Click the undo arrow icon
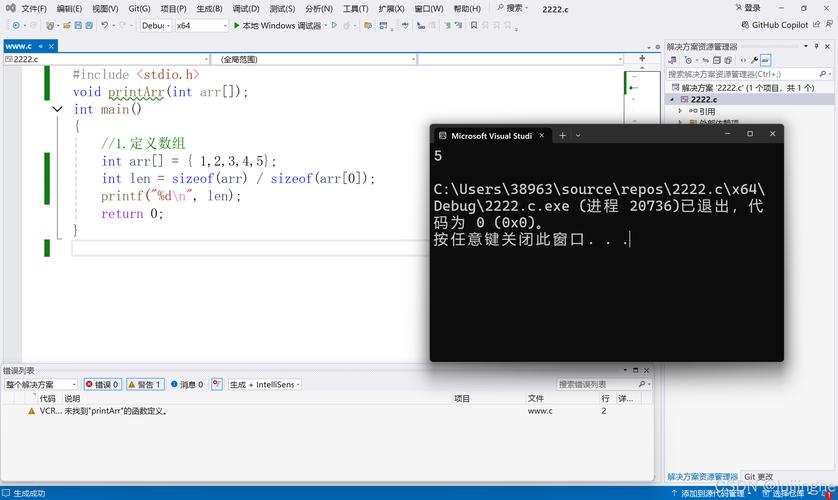The height and width of the screenshot is (500, 838). coord(105,25)
